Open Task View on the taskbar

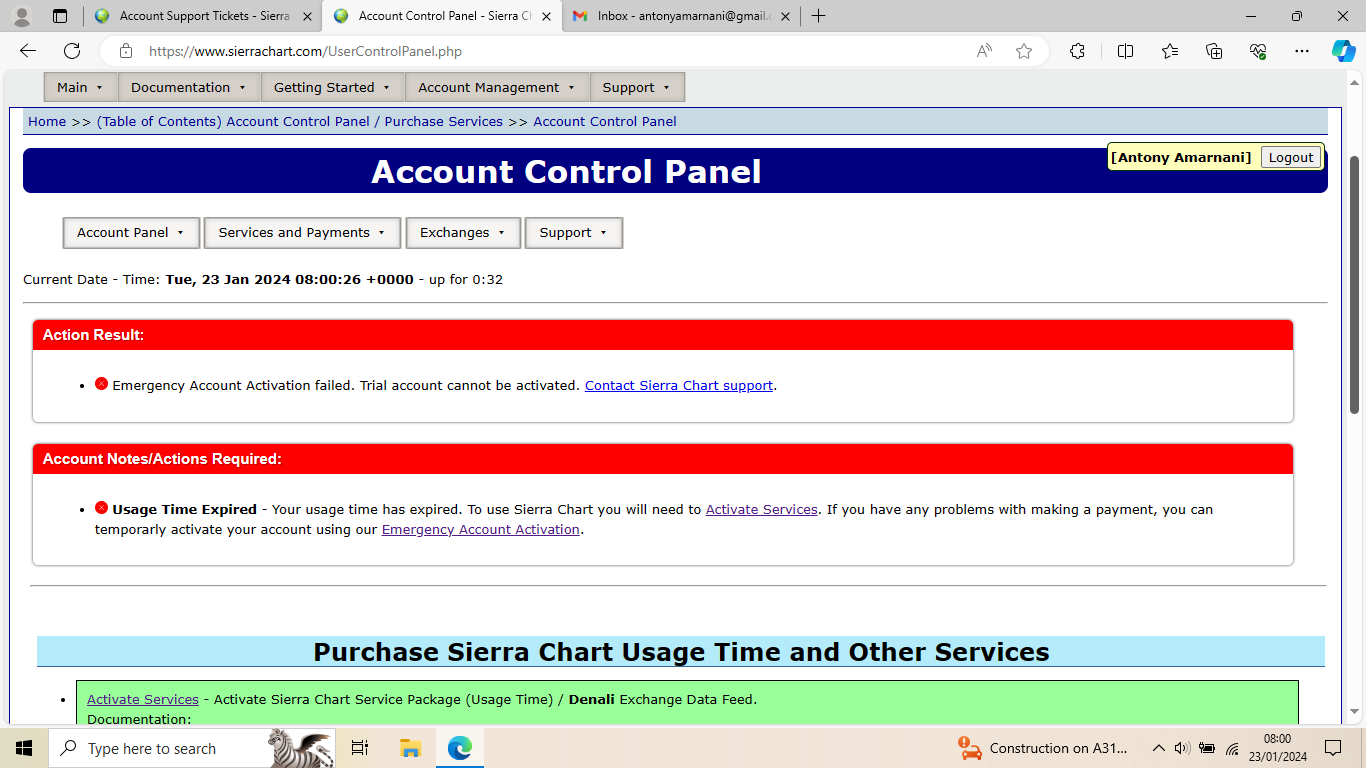[x=360, y=748]
